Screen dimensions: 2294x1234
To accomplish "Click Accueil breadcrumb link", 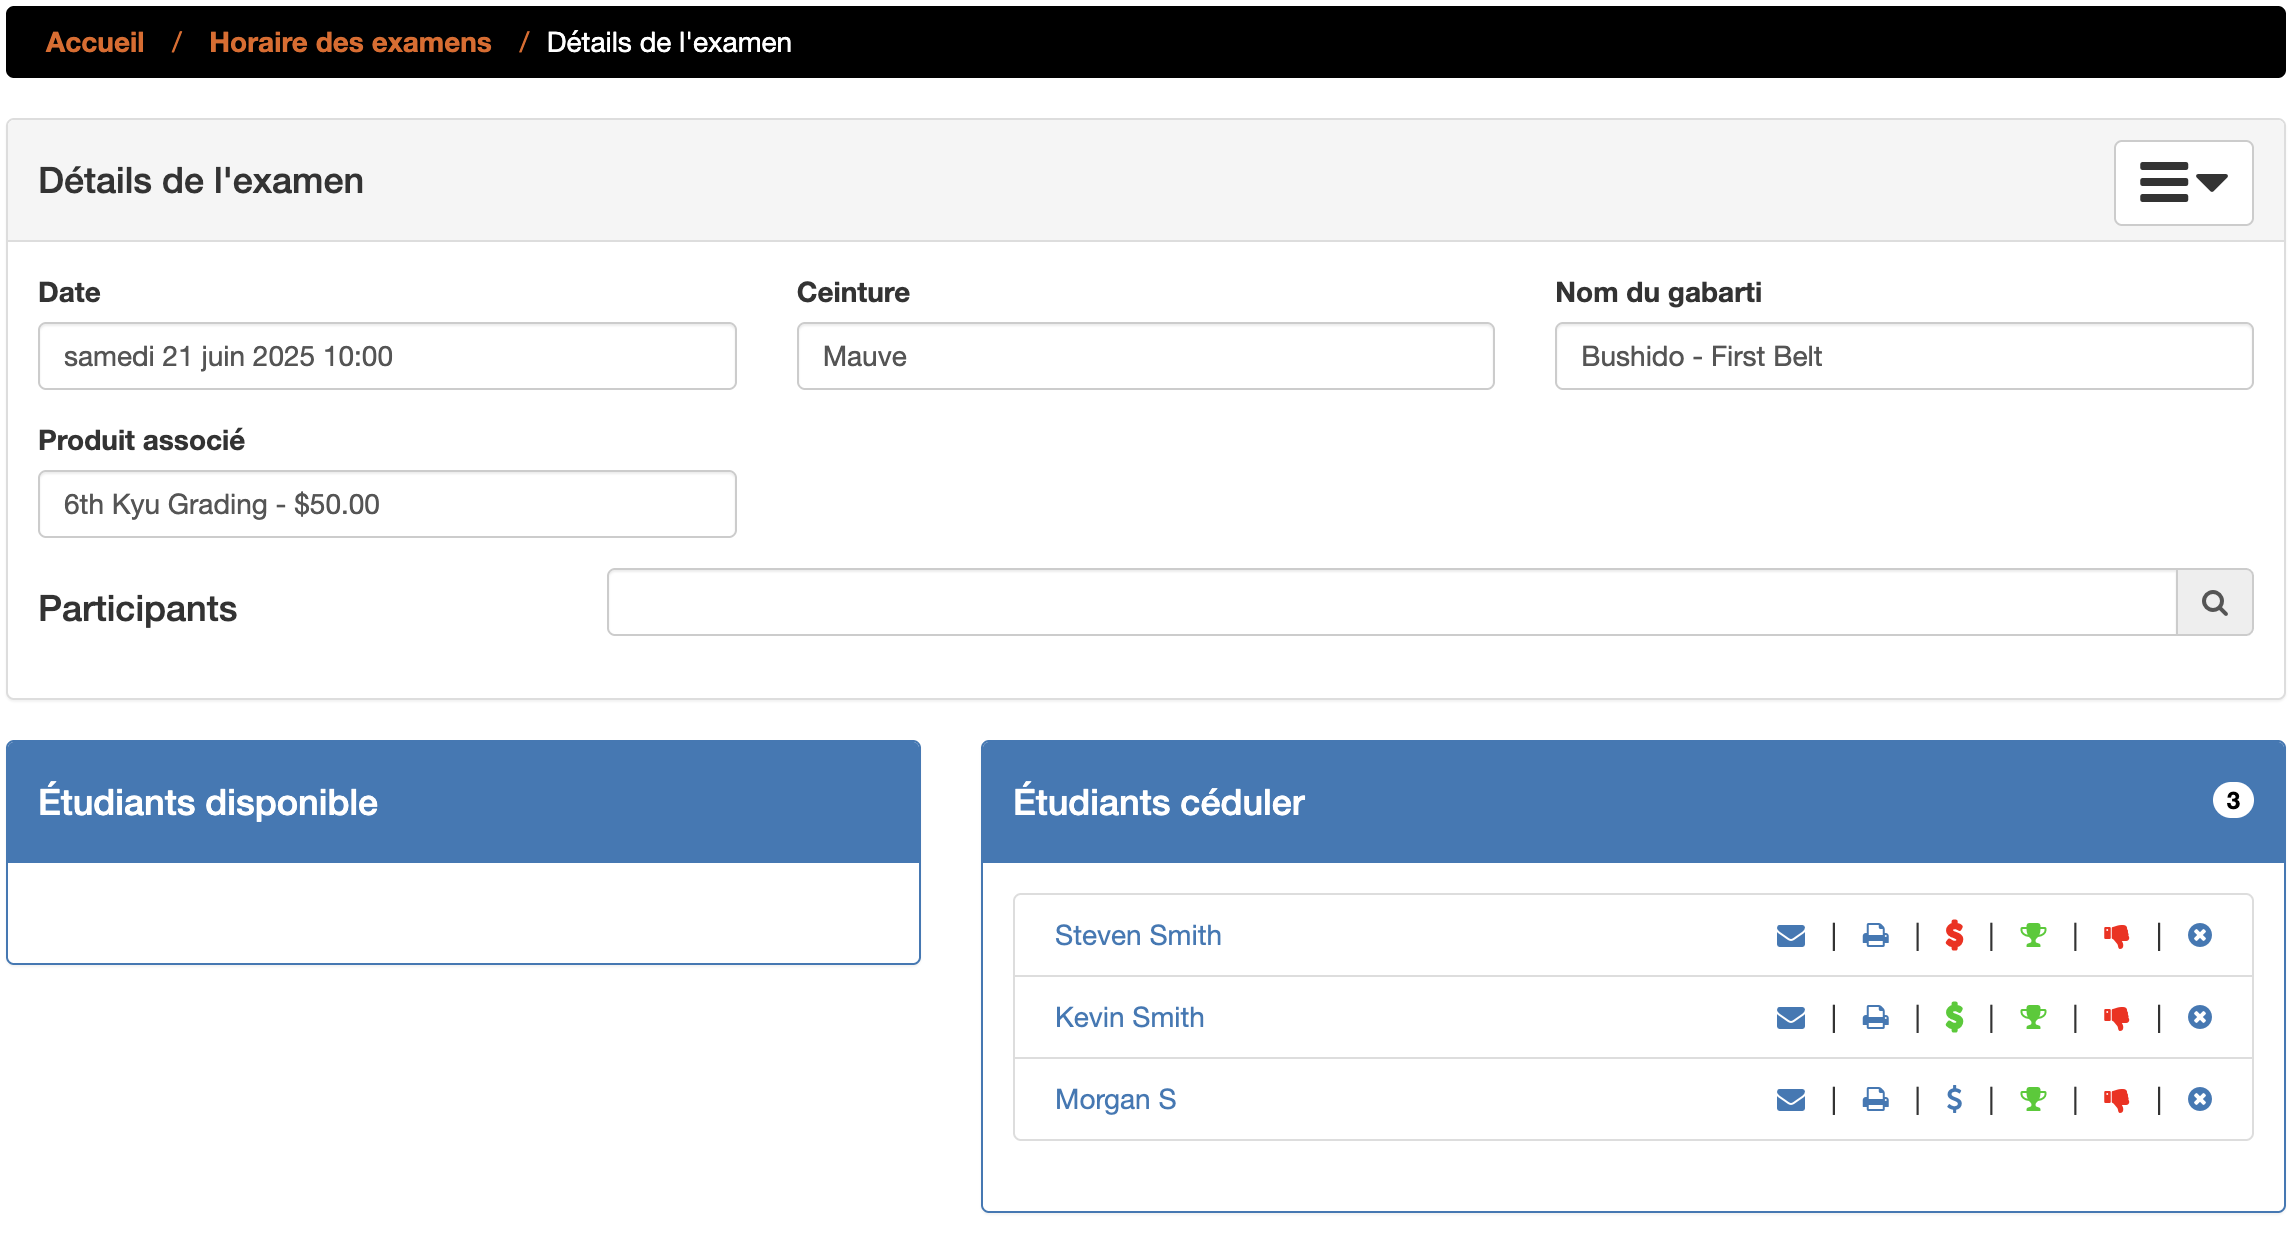I will click(x=95, y=42).
